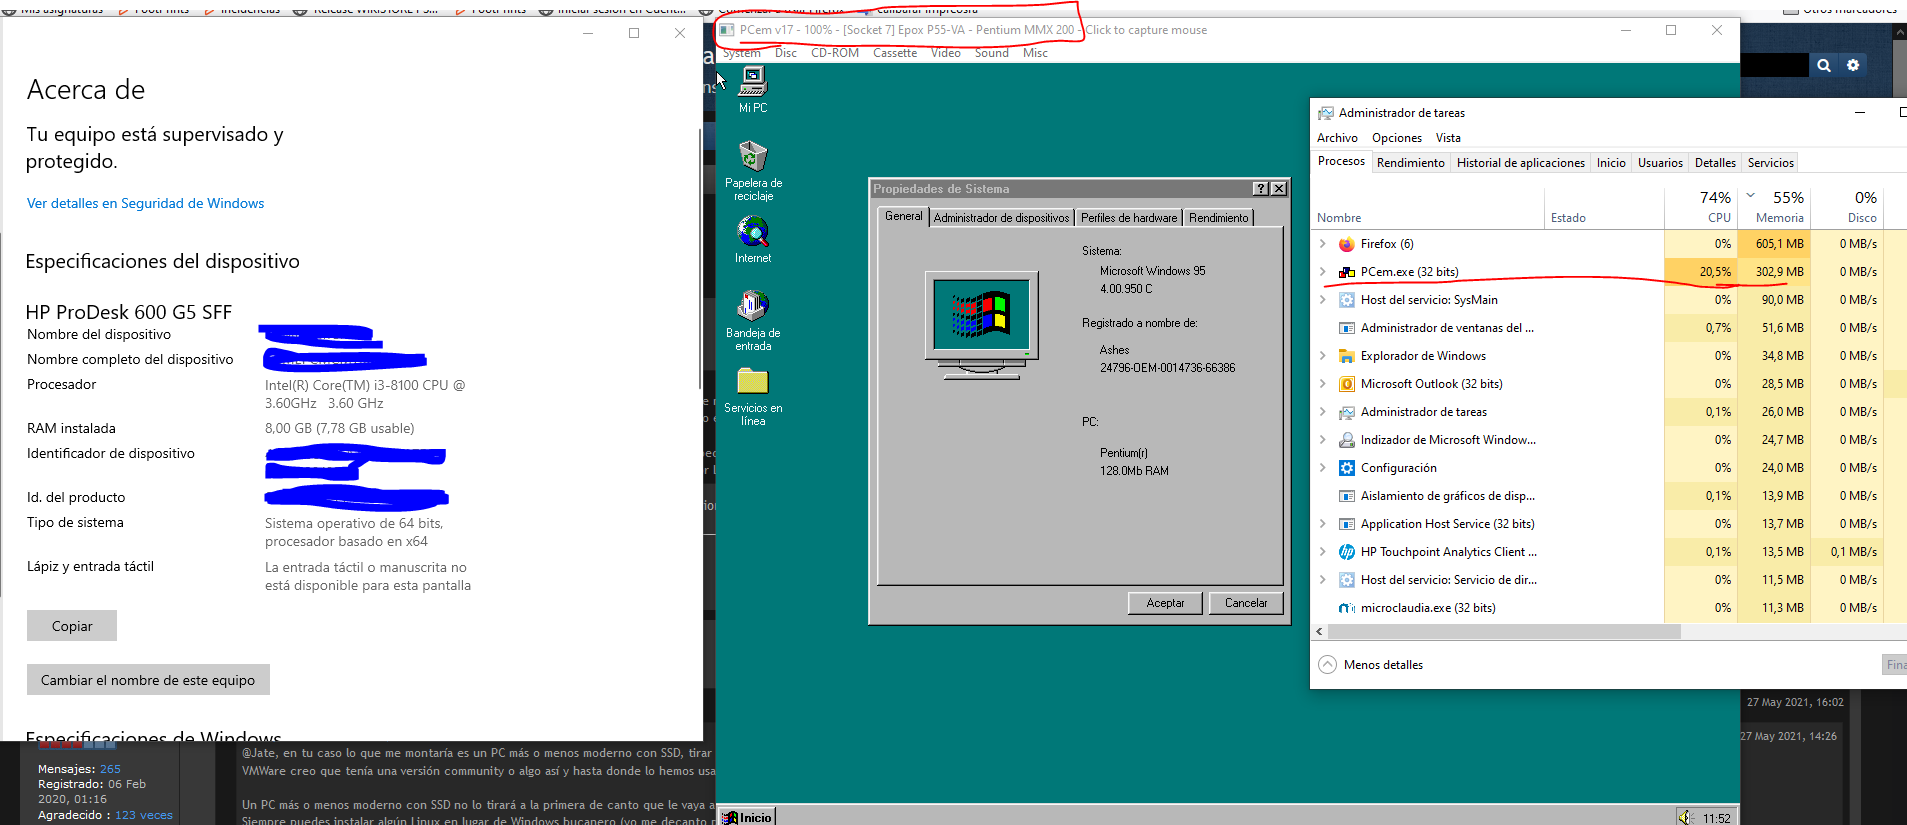Expand the PCem.exe process row
This screenshot has height=825, width=1907.
point(1322,272)
